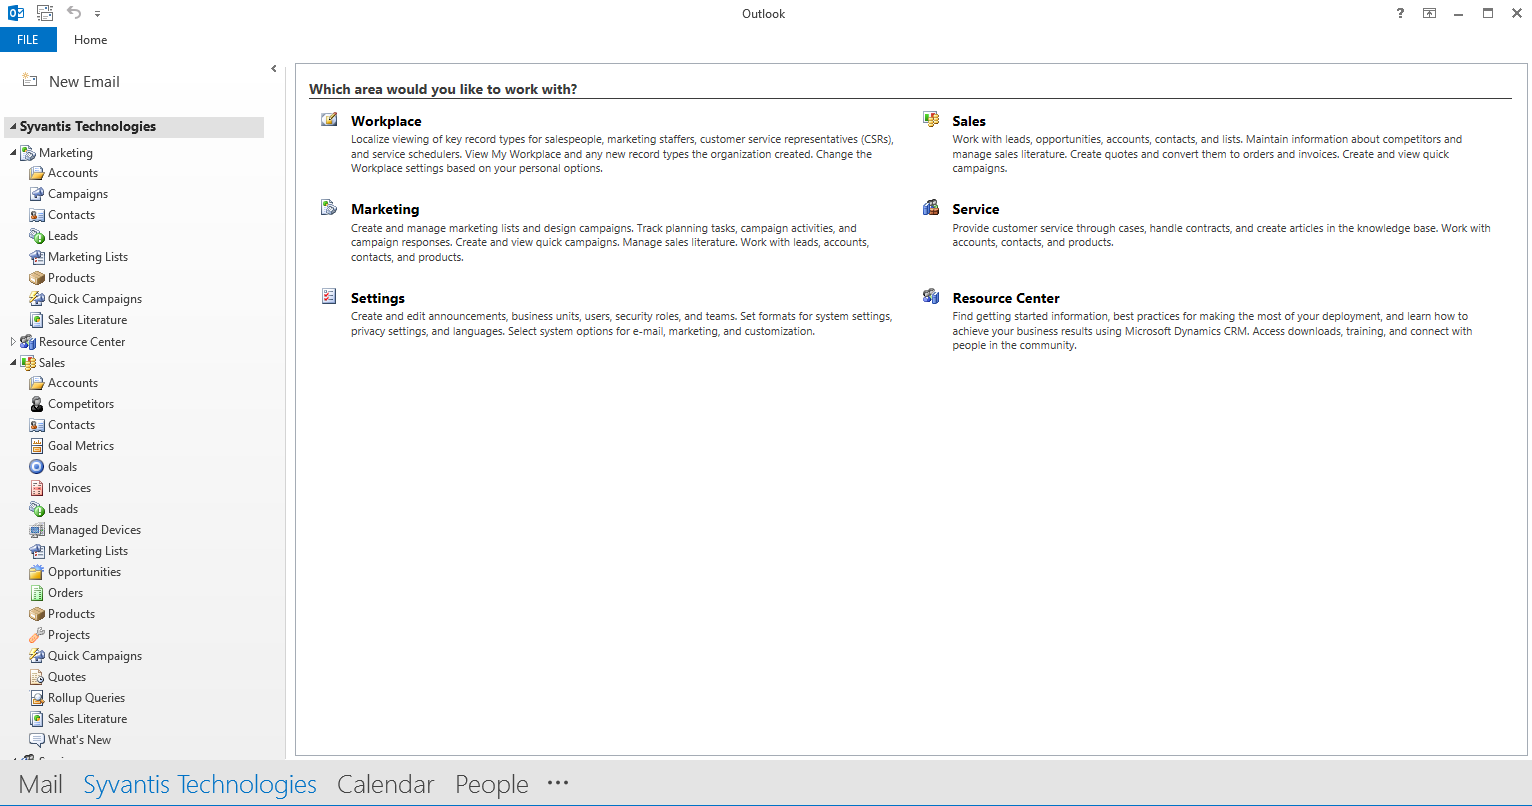Click the Send/Receive quick access icon
This screenshot has width=1532, height=806.
[45, 13]
